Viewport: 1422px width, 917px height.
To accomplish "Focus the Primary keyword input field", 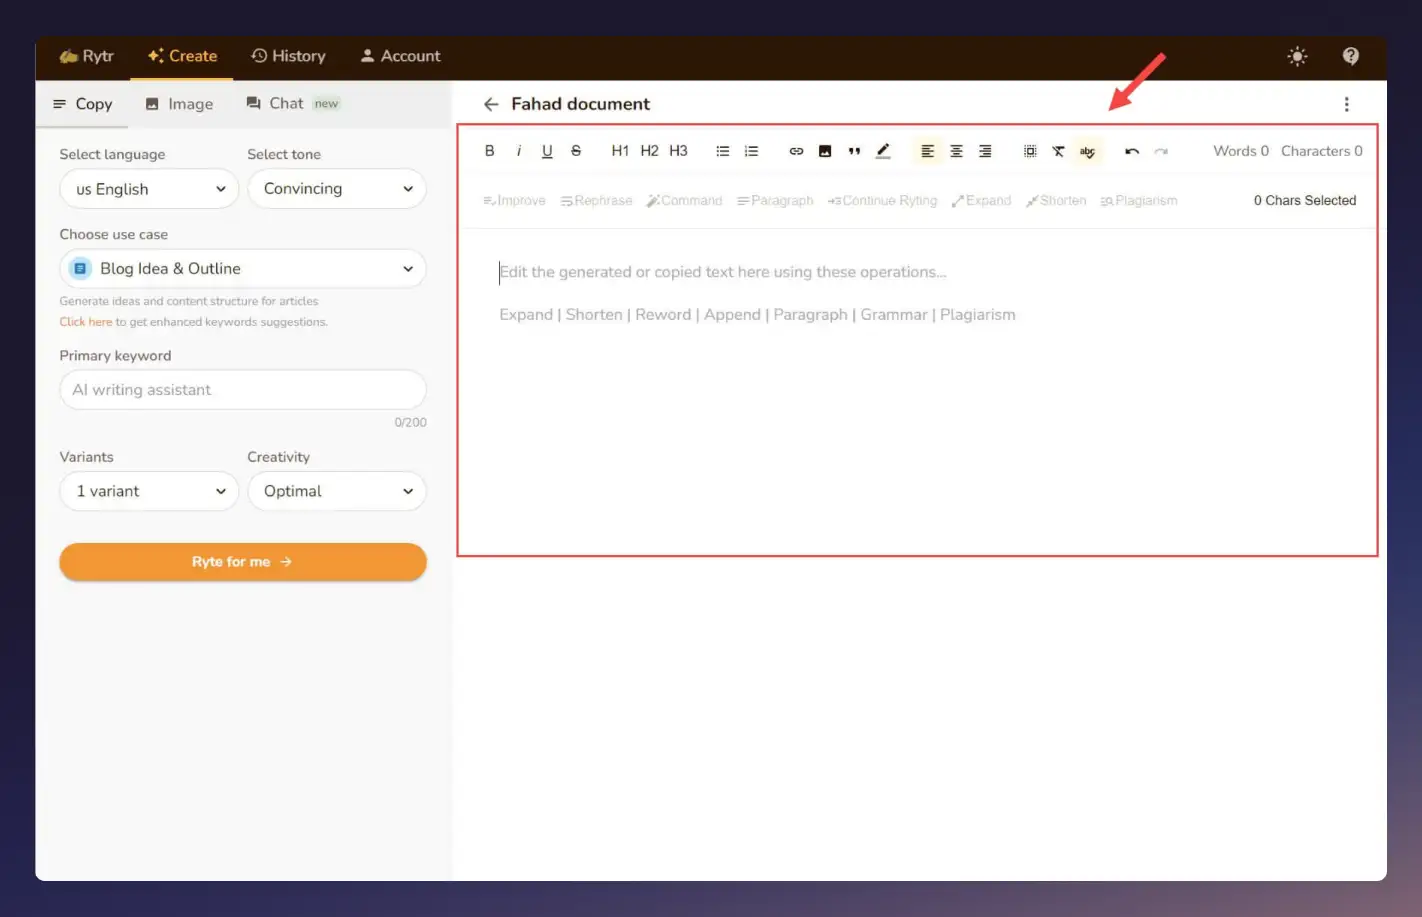I will 242,390.
